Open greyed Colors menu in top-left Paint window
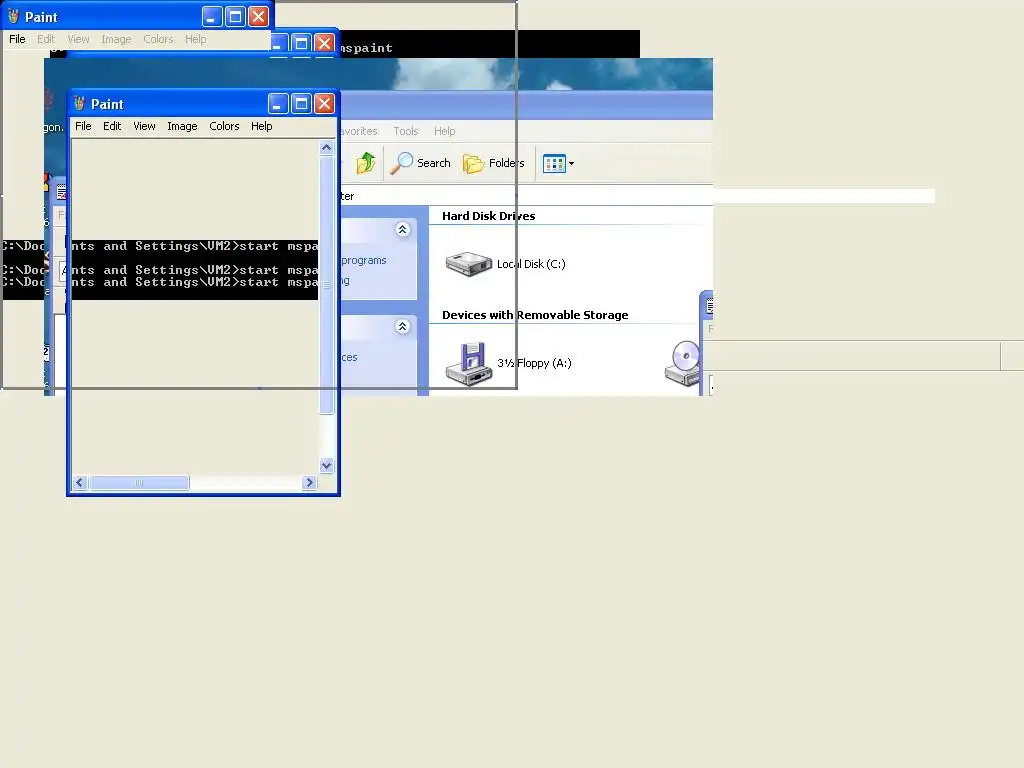 pos(158,39)
